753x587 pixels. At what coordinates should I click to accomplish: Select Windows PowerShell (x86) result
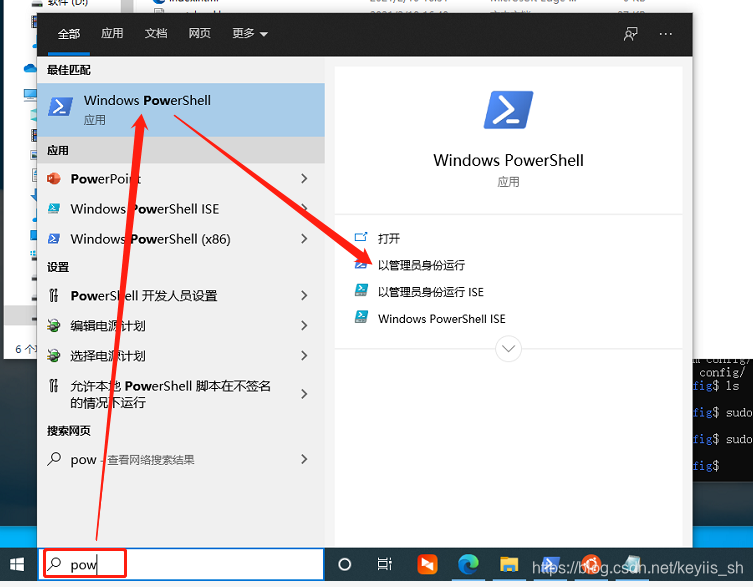tap(181, 239)
